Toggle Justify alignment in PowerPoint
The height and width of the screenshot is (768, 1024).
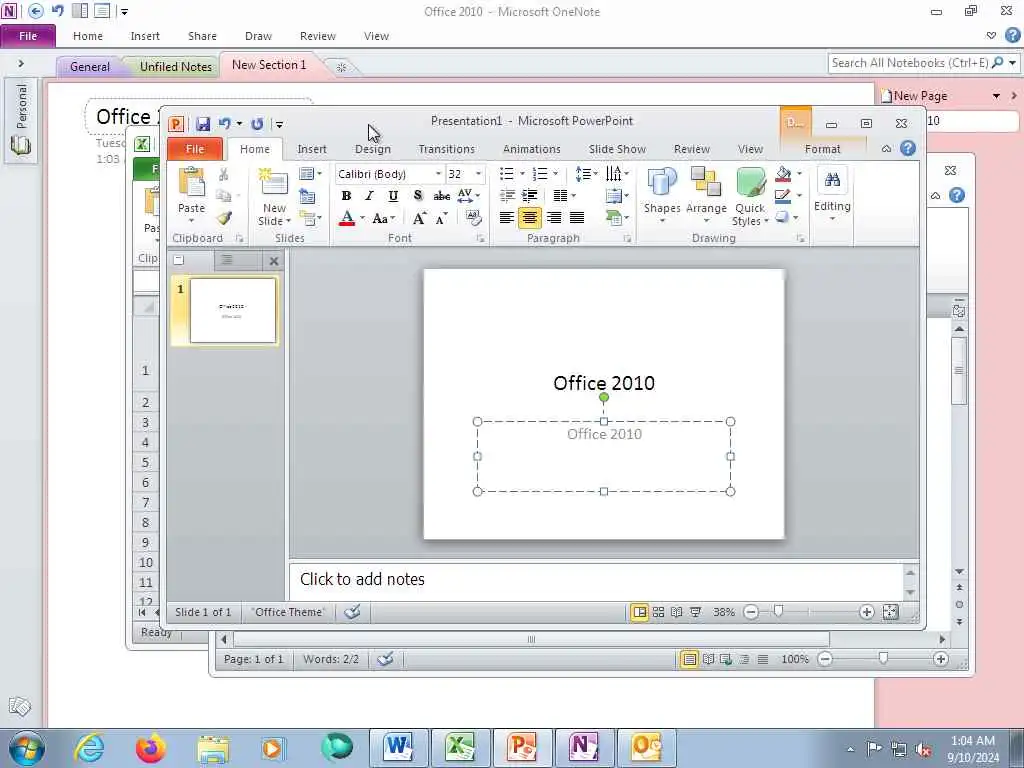pos(577,218)
